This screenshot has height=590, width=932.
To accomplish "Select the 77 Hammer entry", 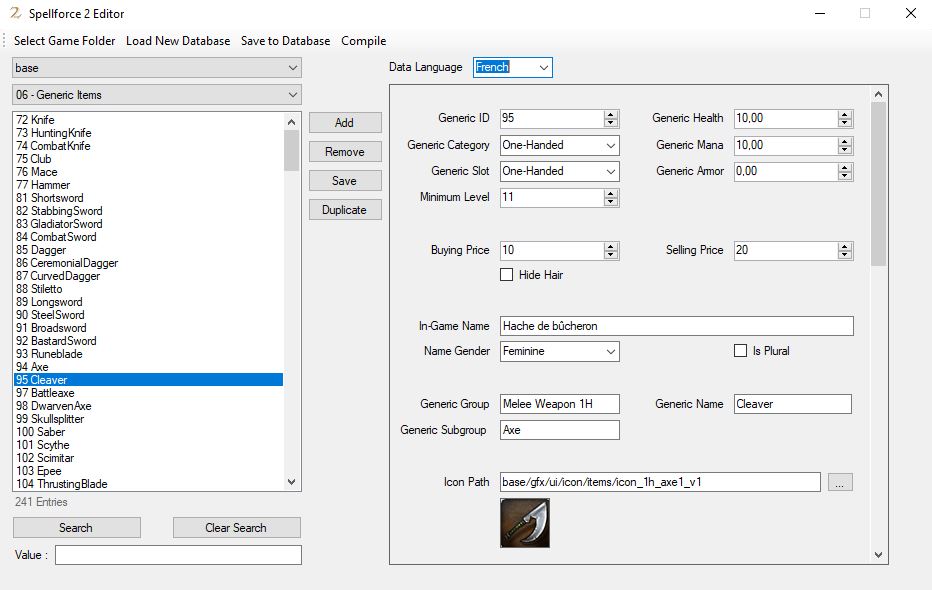I will [x=149, y=185].
